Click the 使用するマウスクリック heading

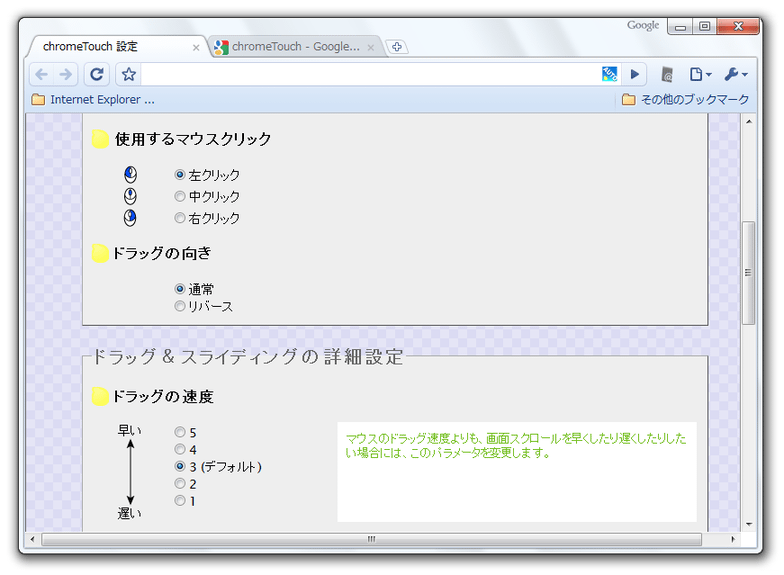tap(193, 139)
